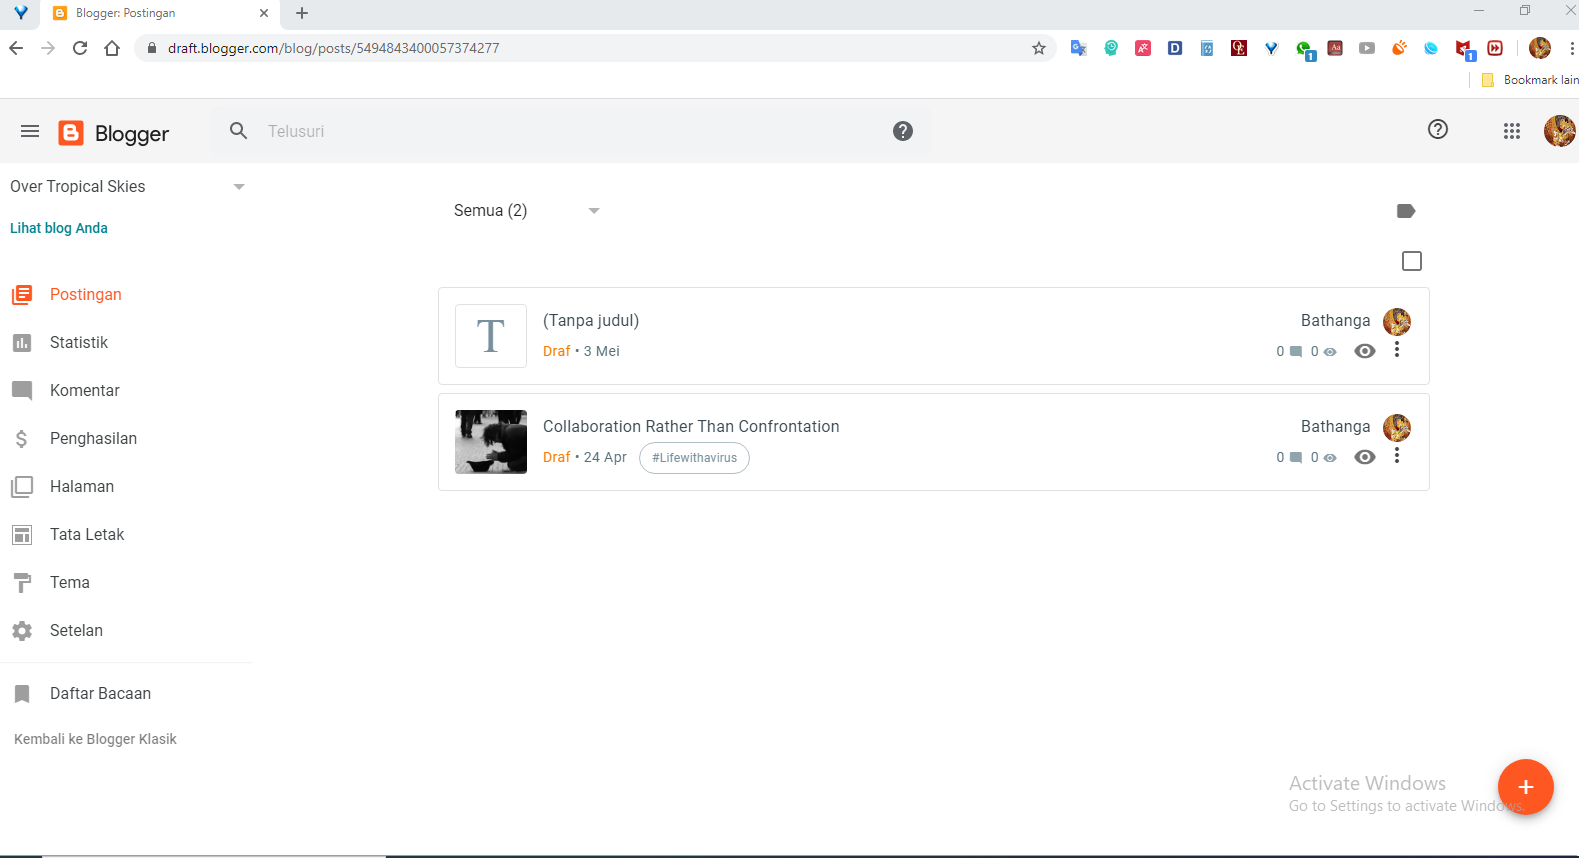1579x858 pixels.
Task: Open the Chrome profile avatar
Action: (x=1540, y=48)
